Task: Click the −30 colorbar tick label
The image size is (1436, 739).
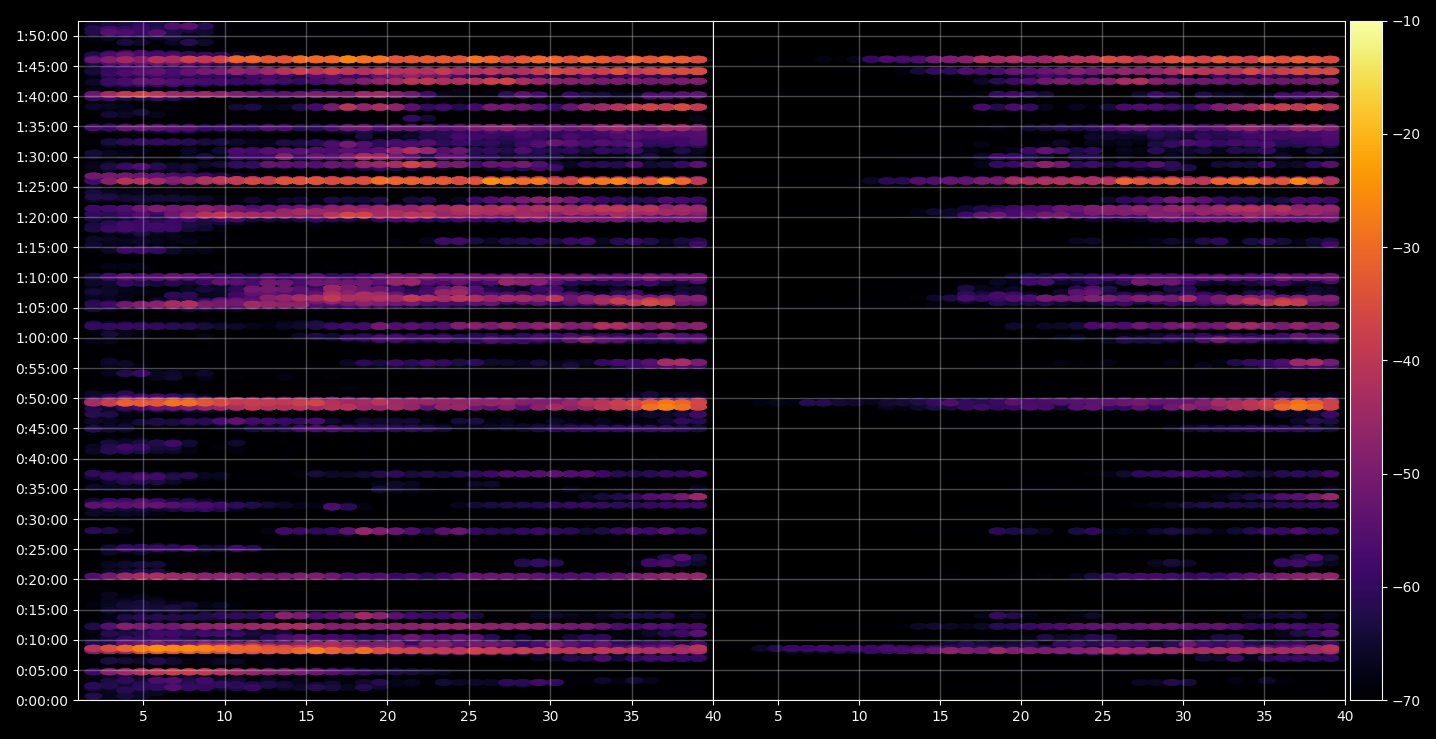Action: [x=1405, y=248]
